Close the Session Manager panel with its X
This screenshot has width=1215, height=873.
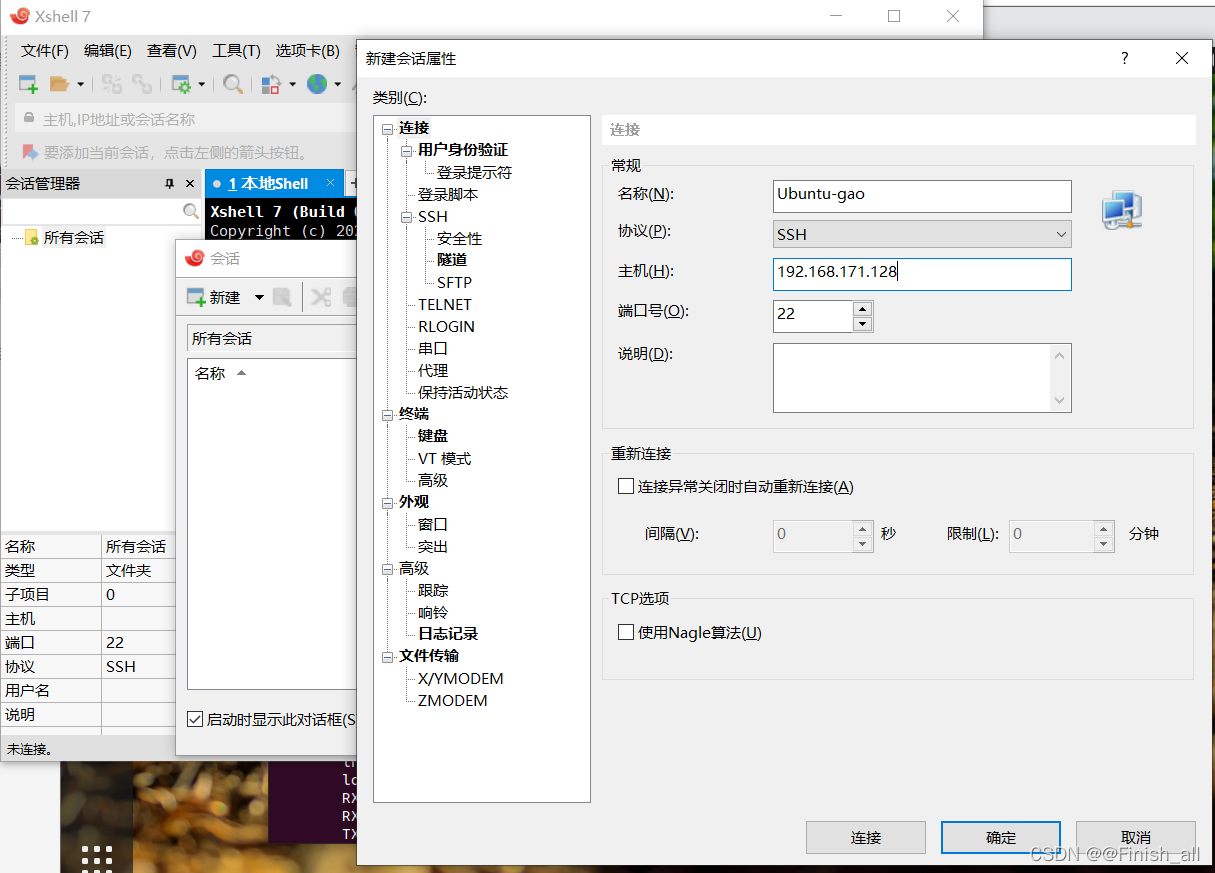(x=190, y=184)
